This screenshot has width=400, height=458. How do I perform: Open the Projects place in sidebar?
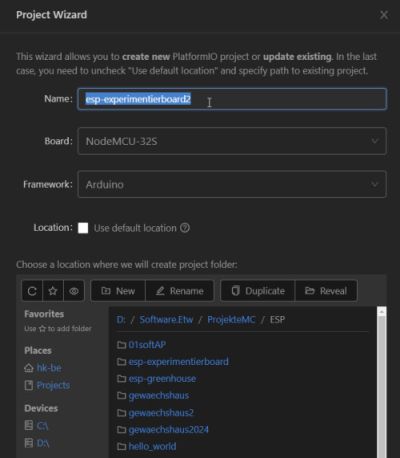[x=47, y=385]
